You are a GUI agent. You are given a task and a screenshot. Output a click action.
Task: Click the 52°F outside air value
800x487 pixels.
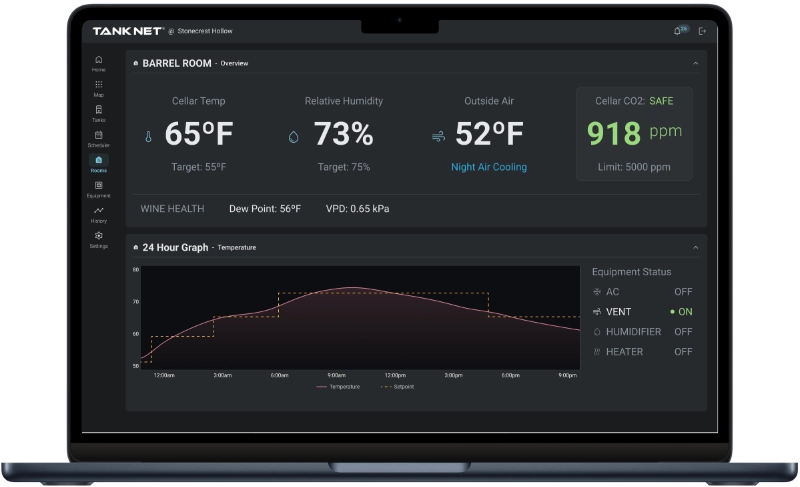tap(489, 134)
